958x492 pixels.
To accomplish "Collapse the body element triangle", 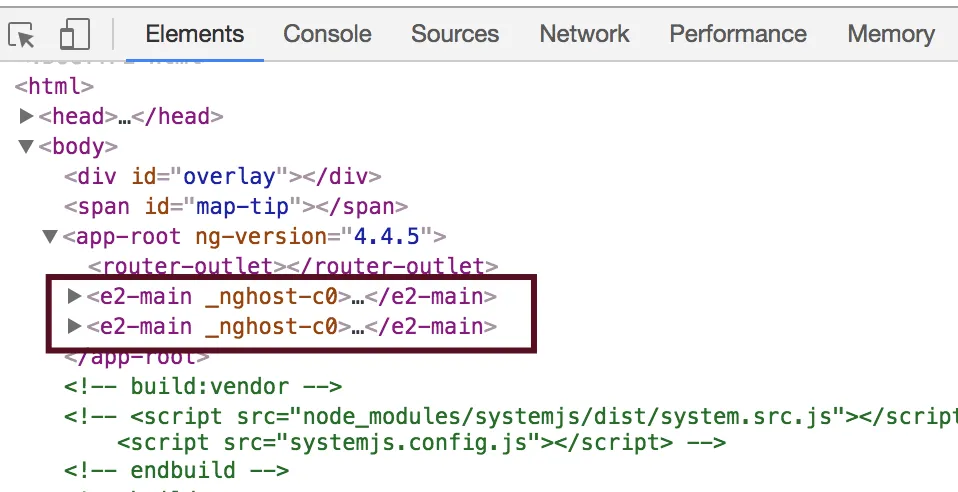I will click(x=26, y=147).
